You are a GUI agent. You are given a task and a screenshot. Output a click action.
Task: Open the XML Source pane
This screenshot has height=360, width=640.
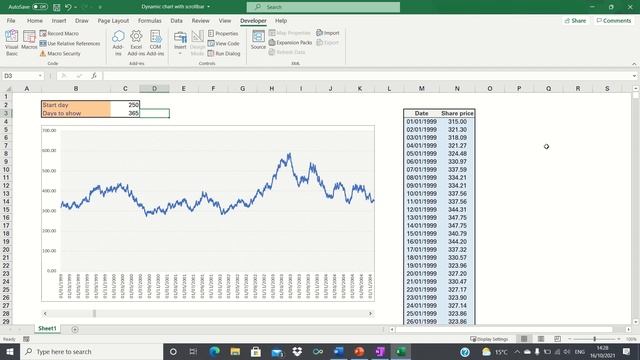pyautogui.click(x=258, y=40)
